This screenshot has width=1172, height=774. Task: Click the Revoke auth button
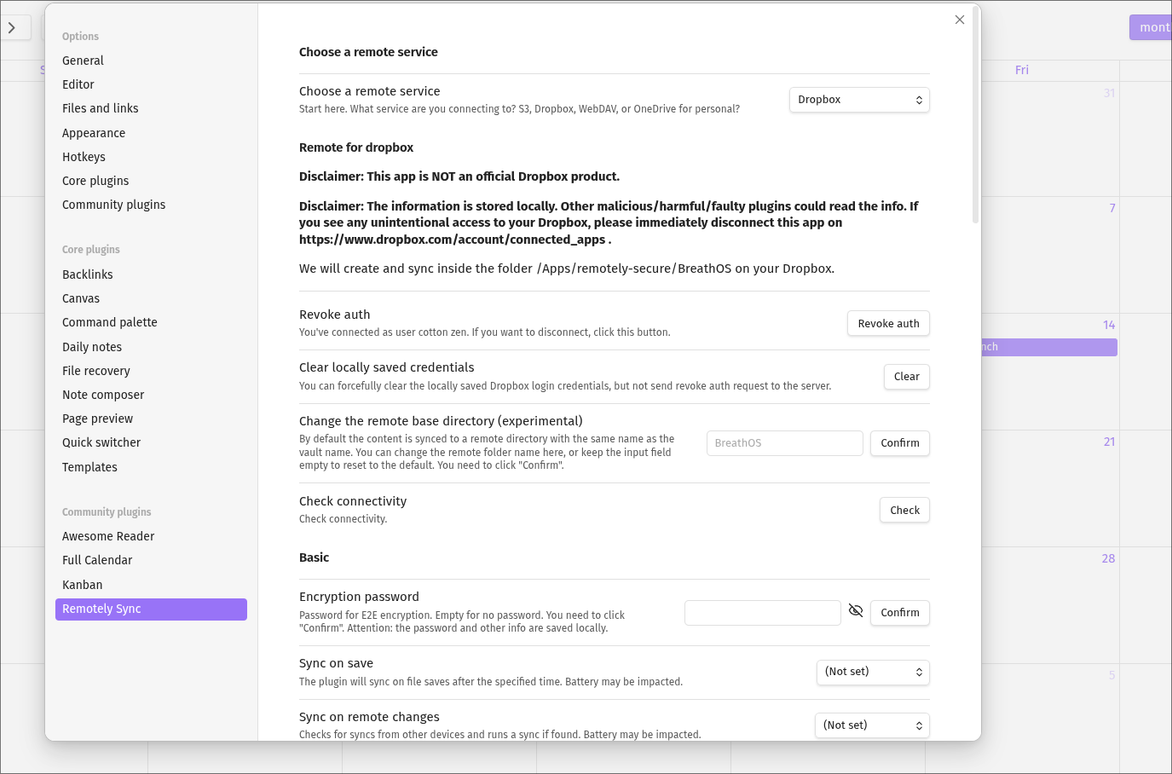click(888, 323)
